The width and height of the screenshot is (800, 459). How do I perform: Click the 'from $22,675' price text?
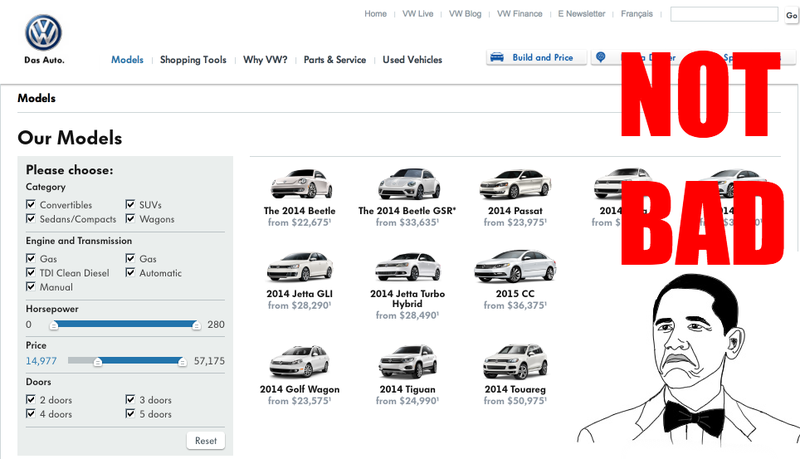[x=299, y=222]
